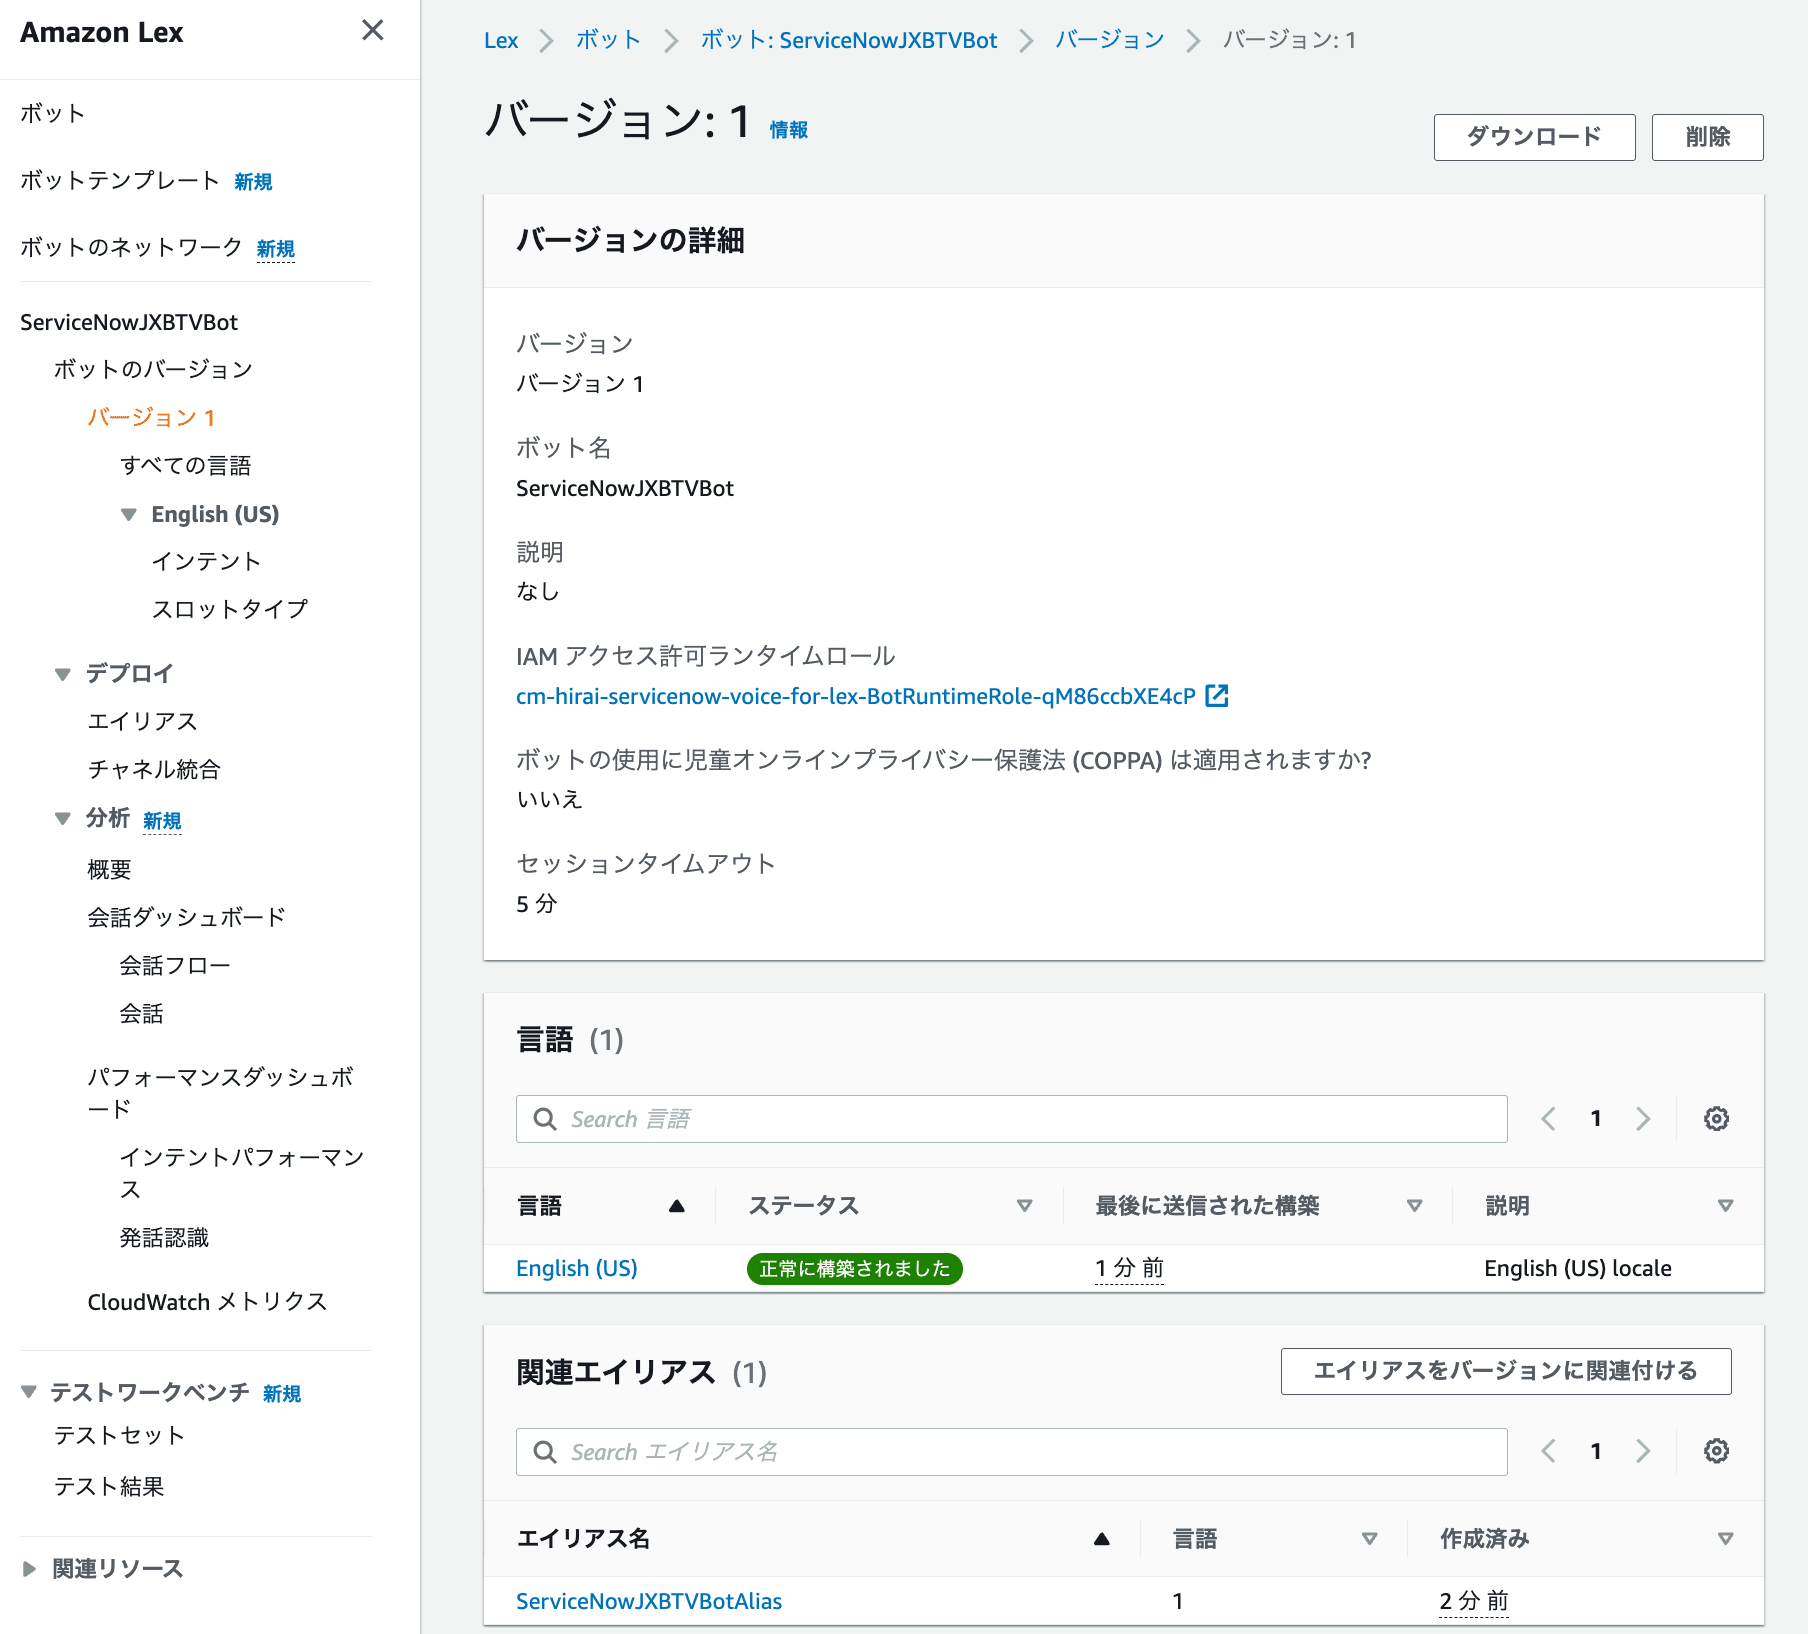Sort the alias table by 言語 column

[1370, 1539]
